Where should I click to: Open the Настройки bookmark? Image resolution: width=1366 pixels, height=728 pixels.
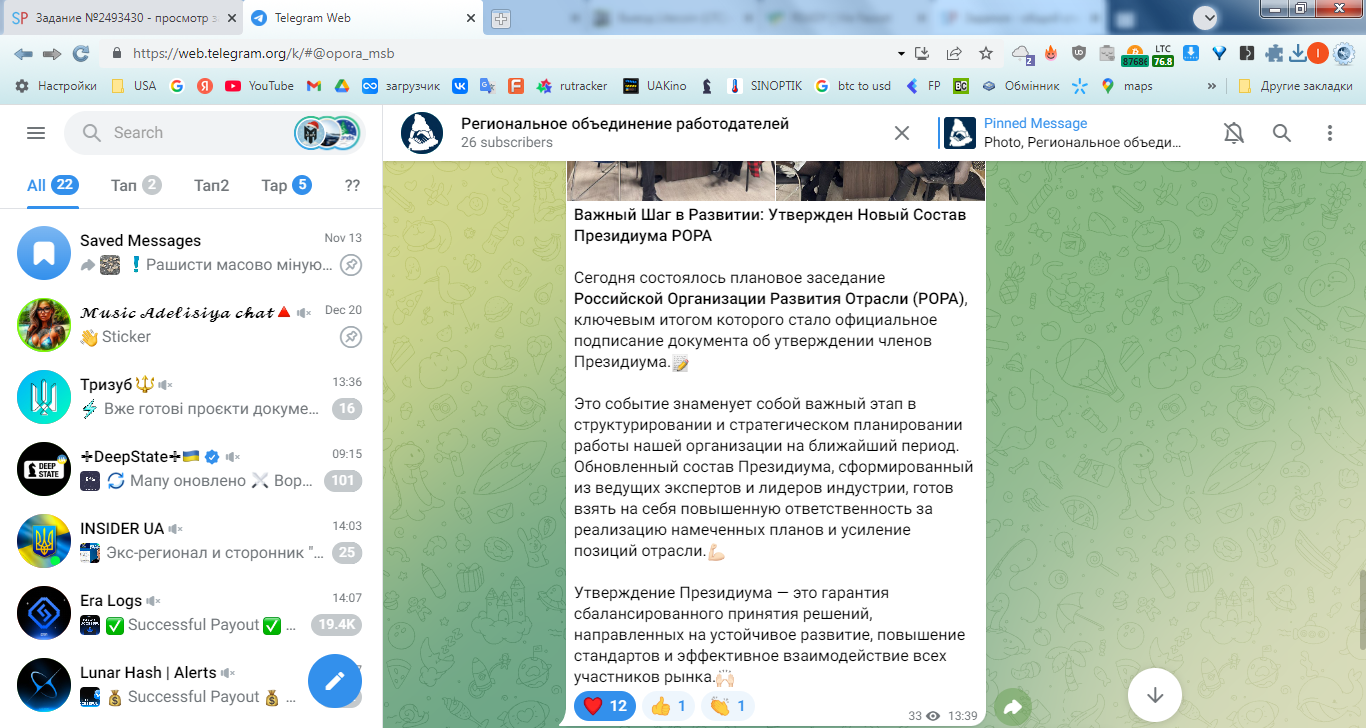pyautogui.click(x=56, y=86)
